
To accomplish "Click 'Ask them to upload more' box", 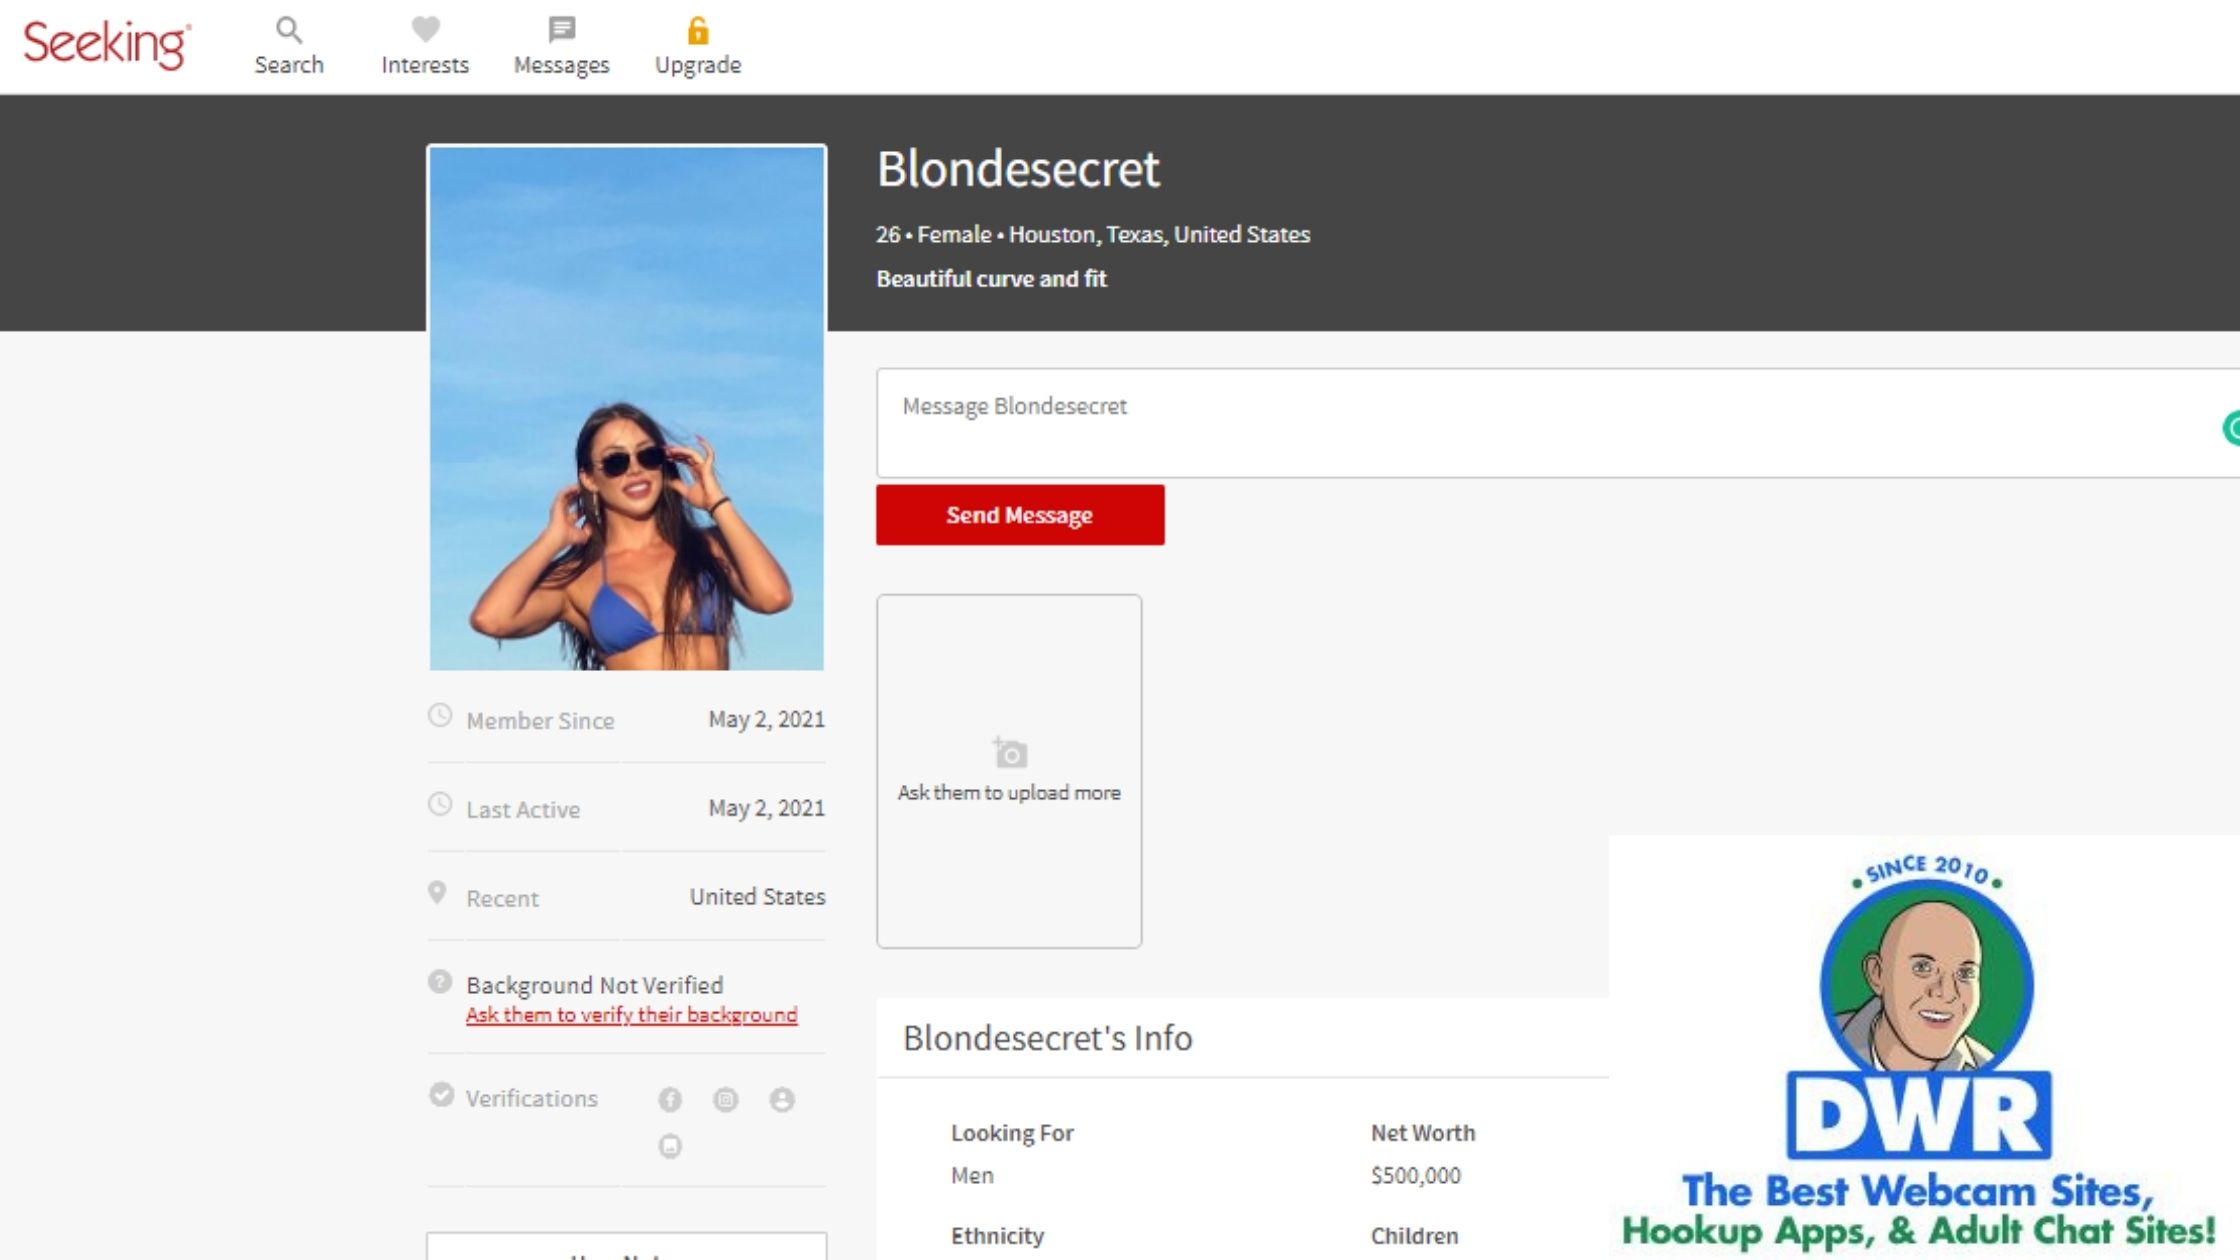I will click(1009, 771).
